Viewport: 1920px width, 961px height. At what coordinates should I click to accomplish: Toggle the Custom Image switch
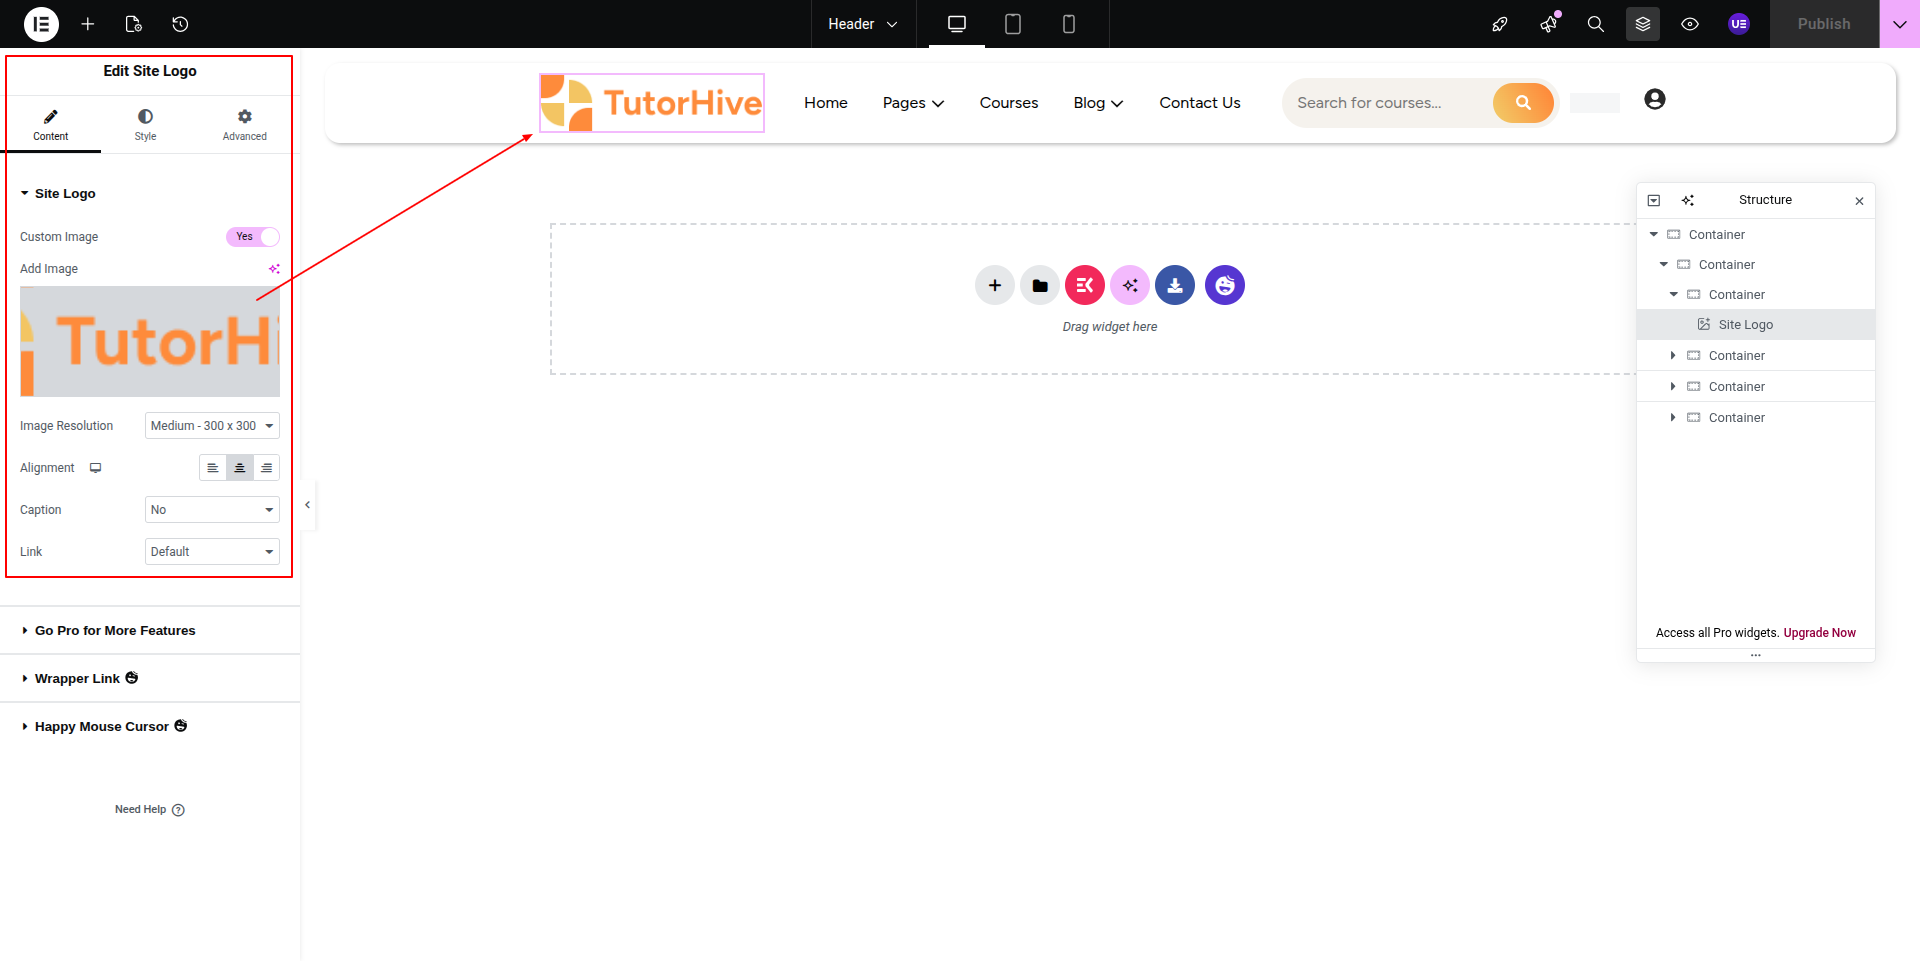(x=252, y=237)
